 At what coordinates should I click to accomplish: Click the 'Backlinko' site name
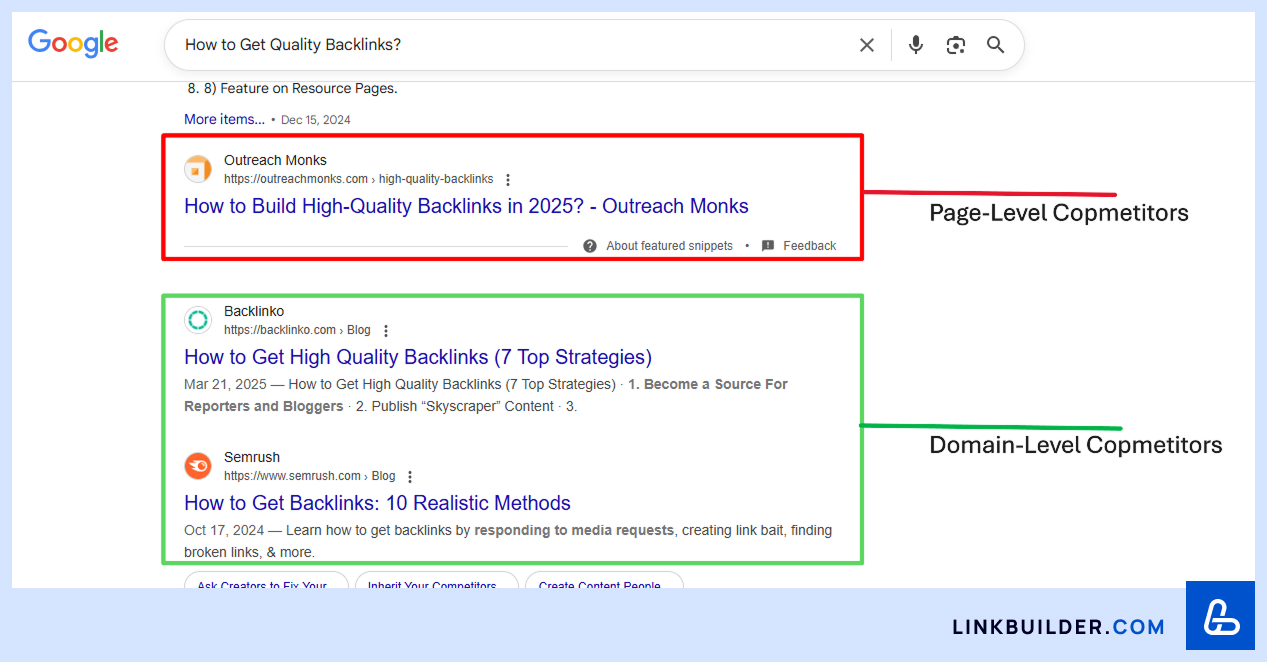coord(254,311)
